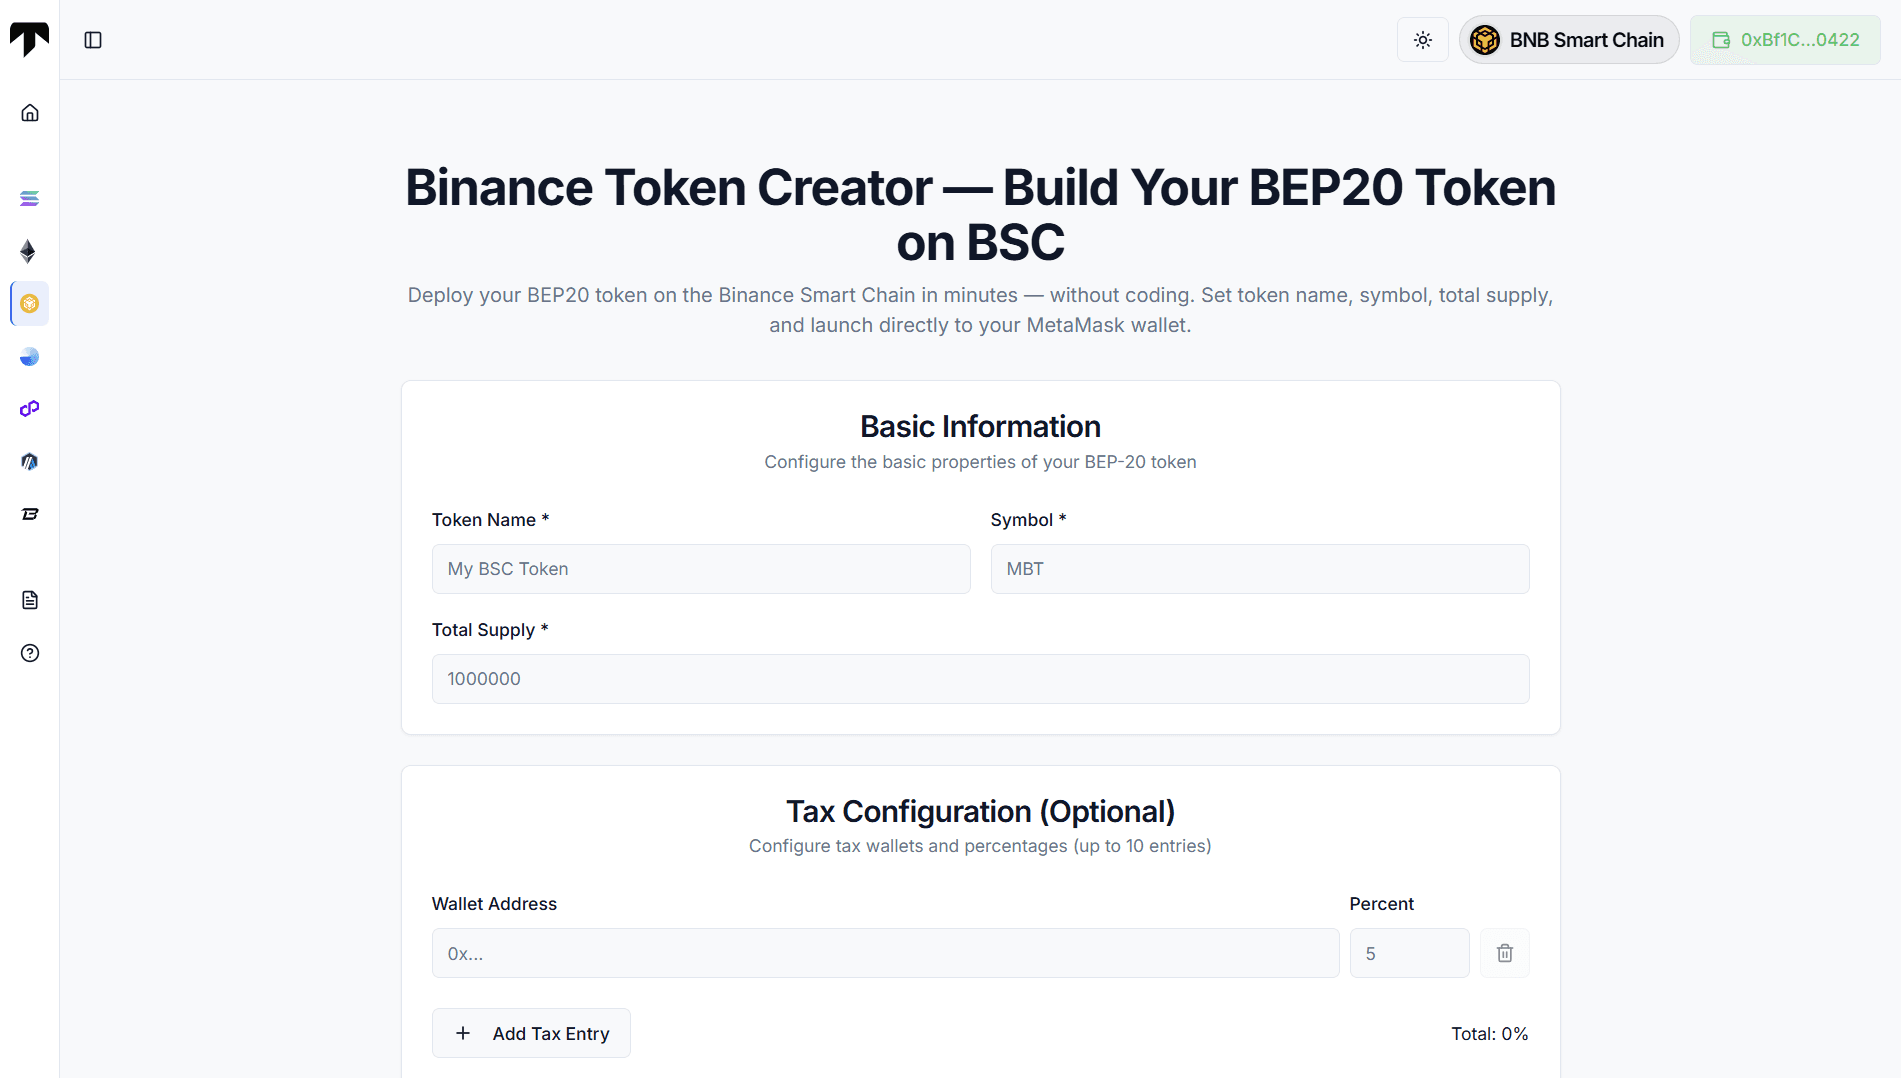Select the Arbitrum chain icon in sidebar
1901x1078 pixels.
30,461
